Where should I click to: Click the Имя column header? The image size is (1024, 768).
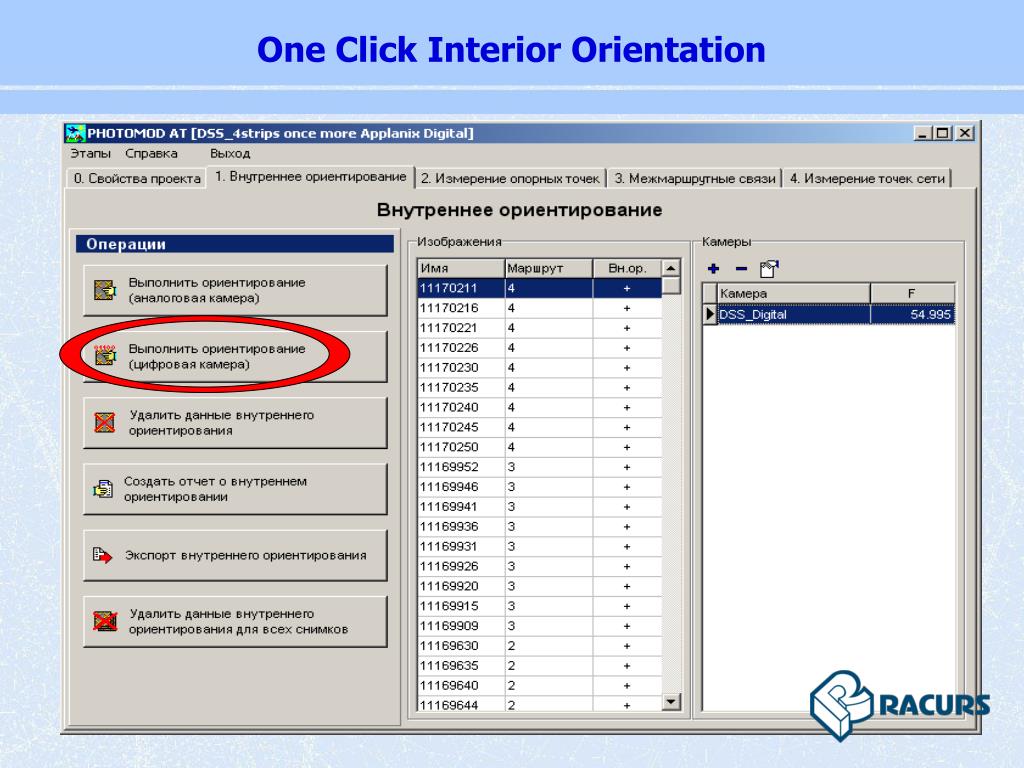click(461, 268)
